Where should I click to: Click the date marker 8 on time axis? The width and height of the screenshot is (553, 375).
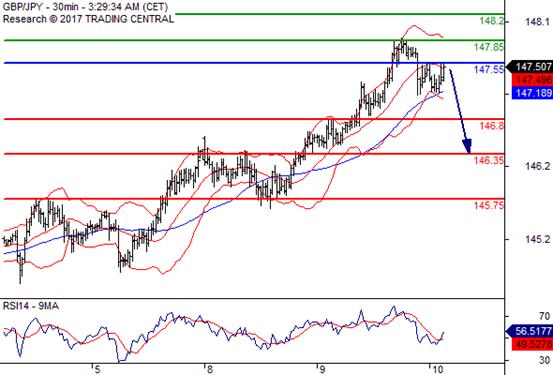[x=209, y=370]
